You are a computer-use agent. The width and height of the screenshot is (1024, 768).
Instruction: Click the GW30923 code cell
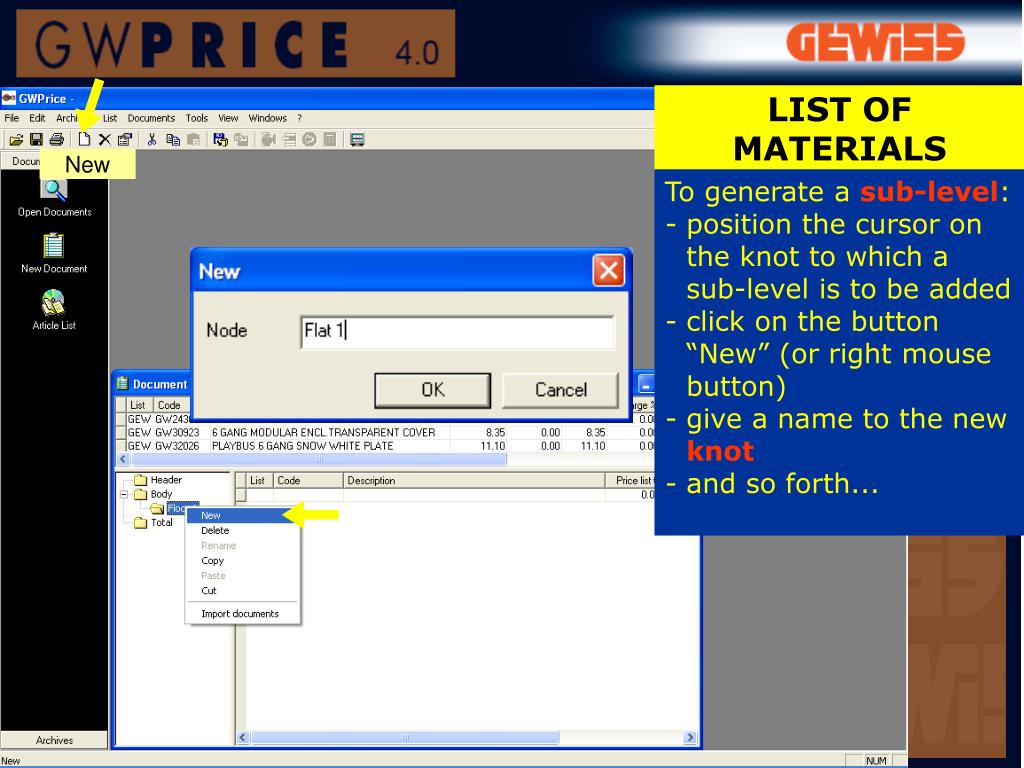click(x=176, y=432)
